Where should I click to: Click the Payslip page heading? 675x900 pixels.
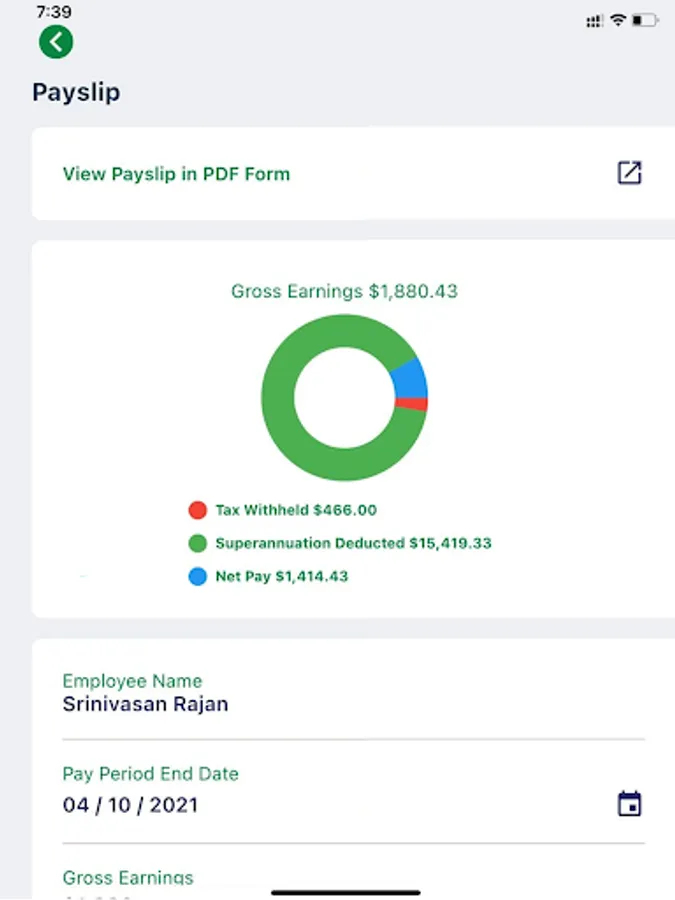76,91
